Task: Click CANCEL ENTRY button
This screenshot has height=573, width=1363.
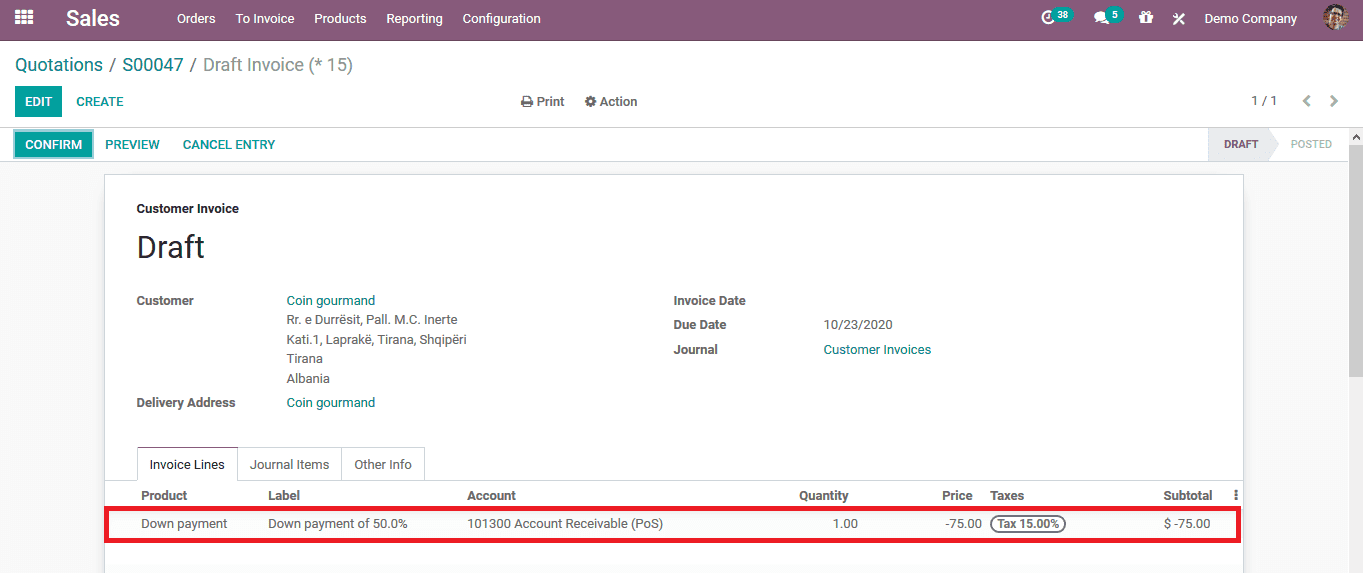Action: pos(229,144)
